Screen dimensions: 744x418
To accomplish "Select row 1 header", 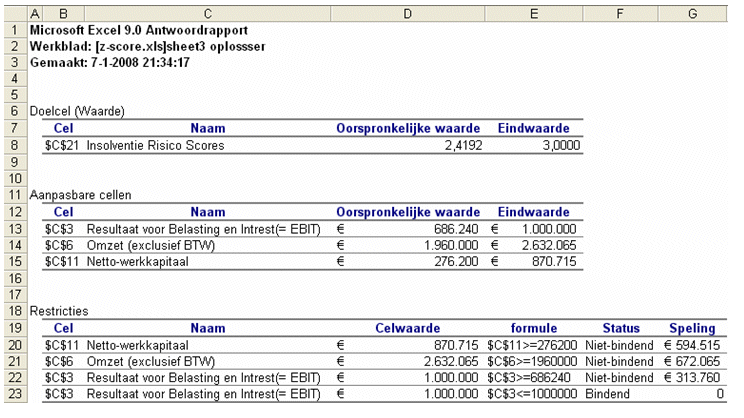I will 15,30.
